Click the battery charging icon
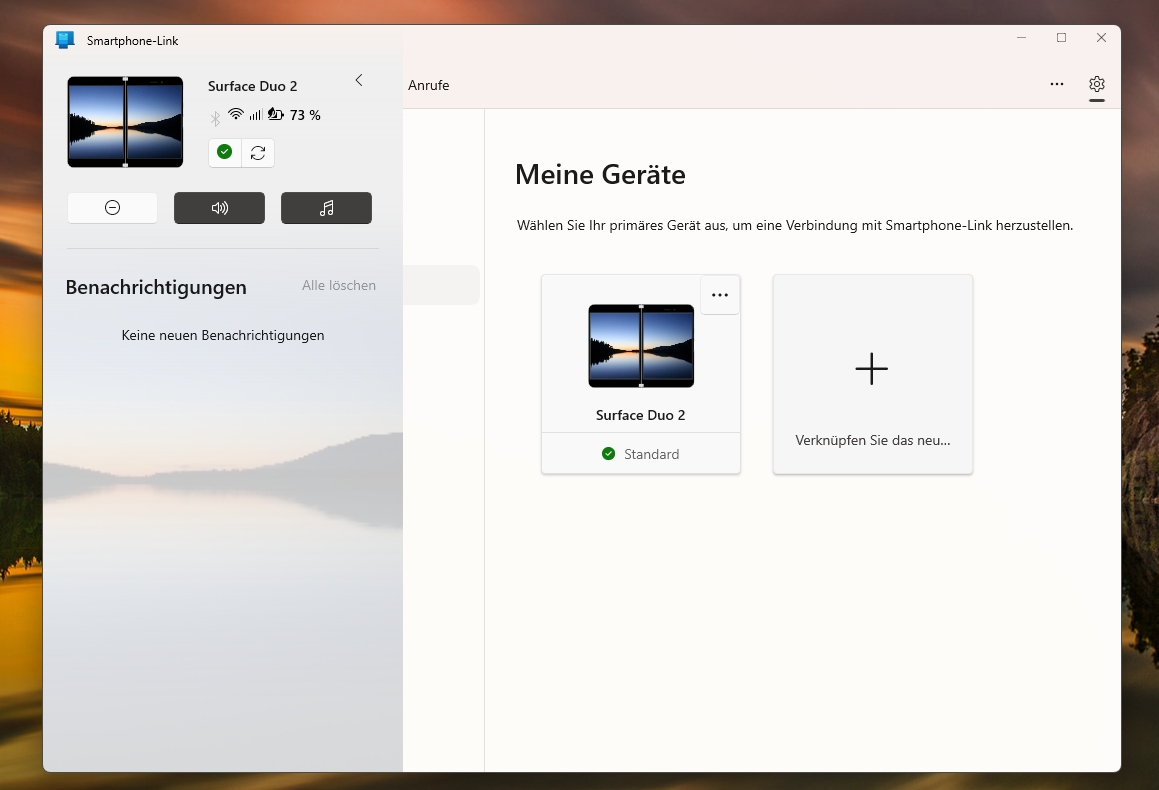Viewport: 1159px width, 790px height. coord(276,114)
